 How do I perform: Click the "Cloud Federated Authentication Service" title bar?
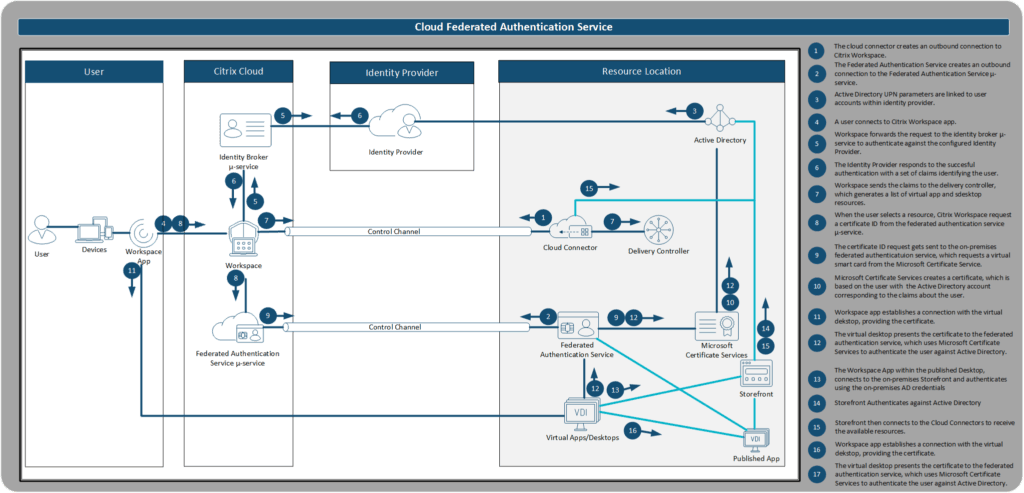click(x=513, y=27)
